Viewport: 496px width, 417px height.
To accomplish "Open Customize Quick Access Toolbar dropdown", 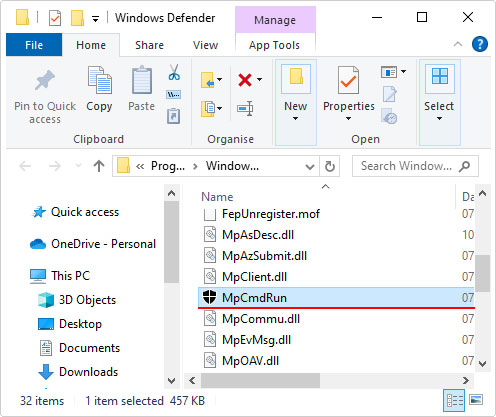I will [96, 19].
